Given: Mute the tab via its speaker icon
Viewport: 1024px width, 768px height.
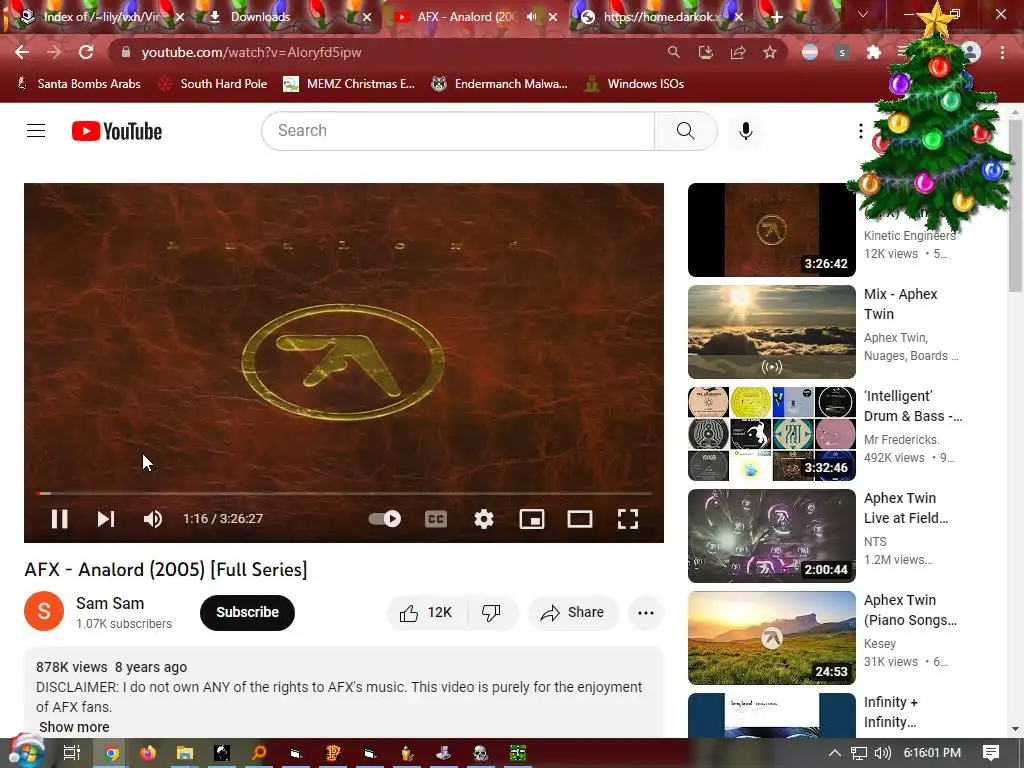Looking at the screenshot, I should pyautogui.click(x=532, y=17).
